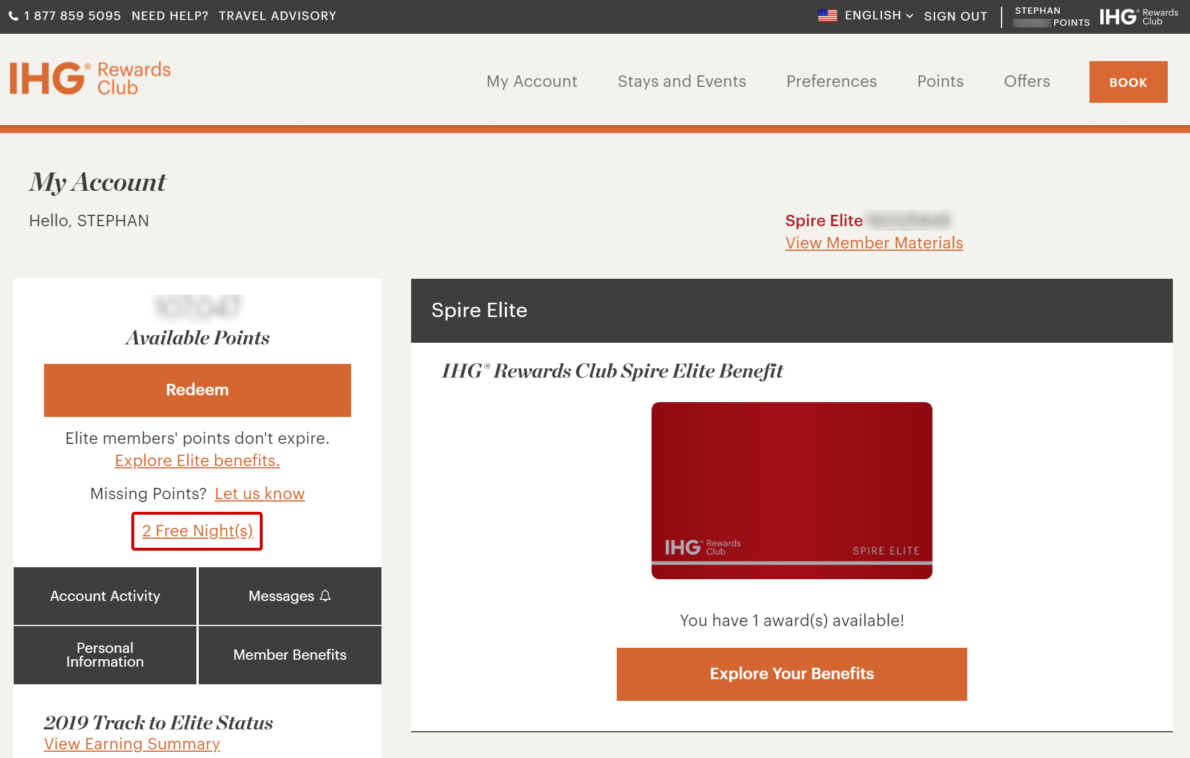The width and height of the screenshot is (1190, 758).
Task: Open the Offers menu
Action: (x=1027, y=81)
